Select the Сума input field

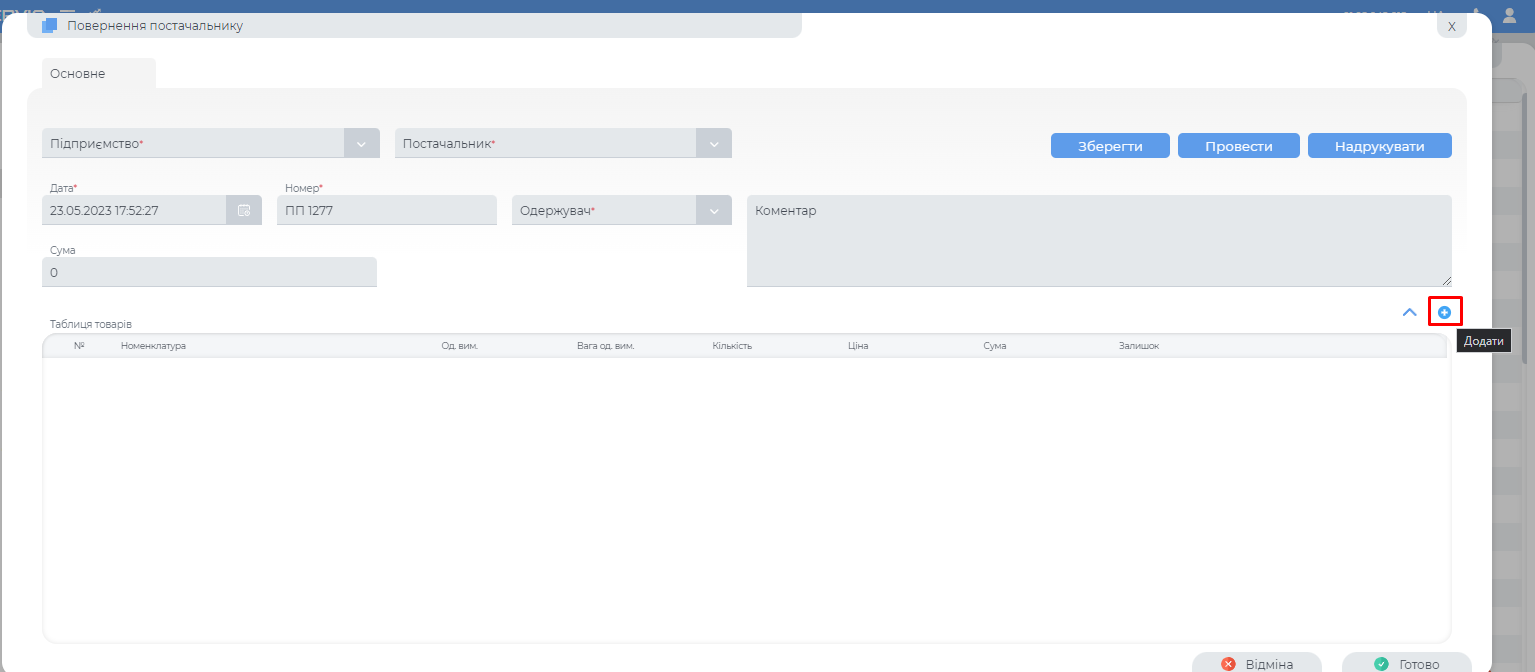pyautogui.click(x=209, y=272)
